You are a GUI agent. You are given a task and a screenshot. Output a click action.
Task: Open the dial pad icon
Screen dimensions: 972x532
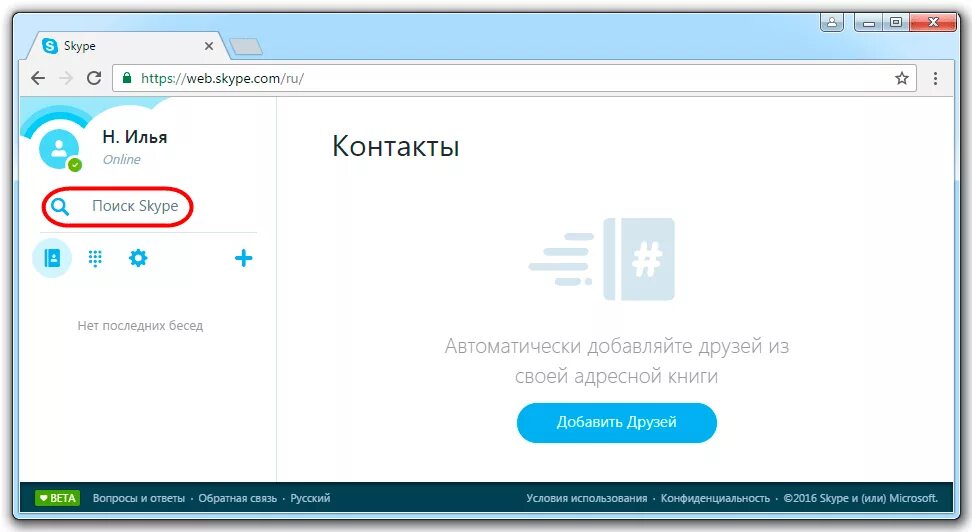[x=95, y=258]
